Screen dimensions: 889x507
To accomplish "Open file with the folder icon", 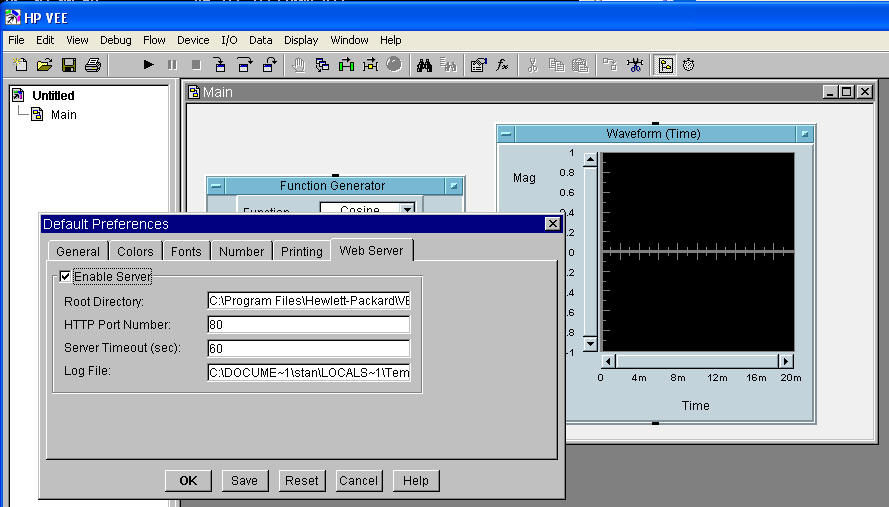I will tap(45, 65).
